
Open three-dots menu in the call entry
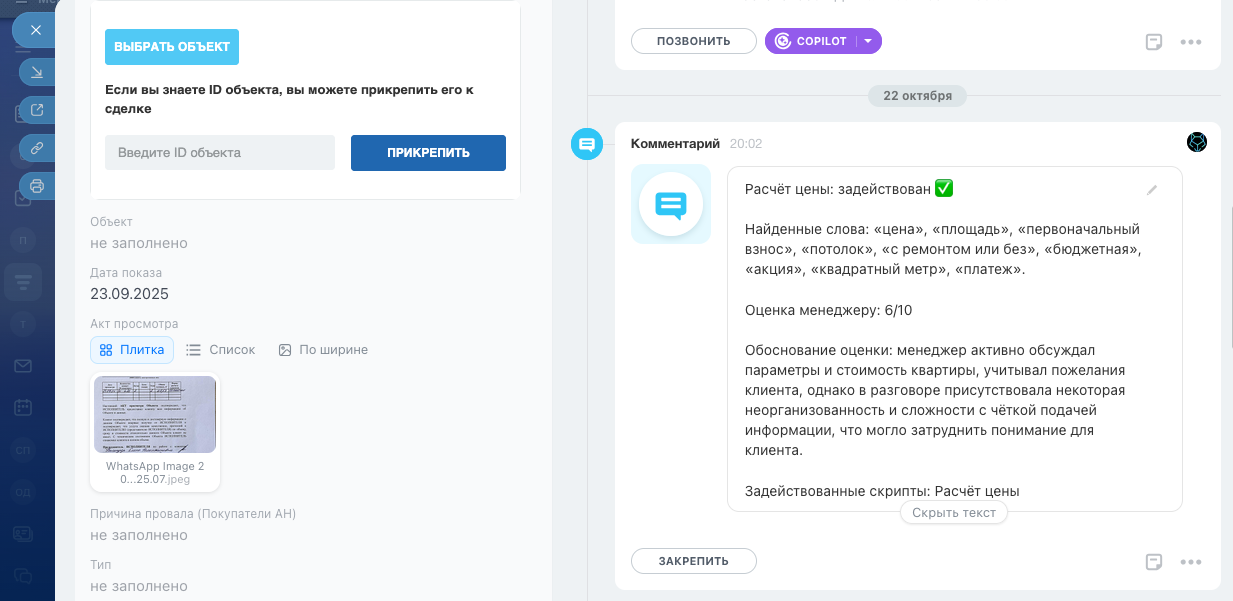[1190, 42]
